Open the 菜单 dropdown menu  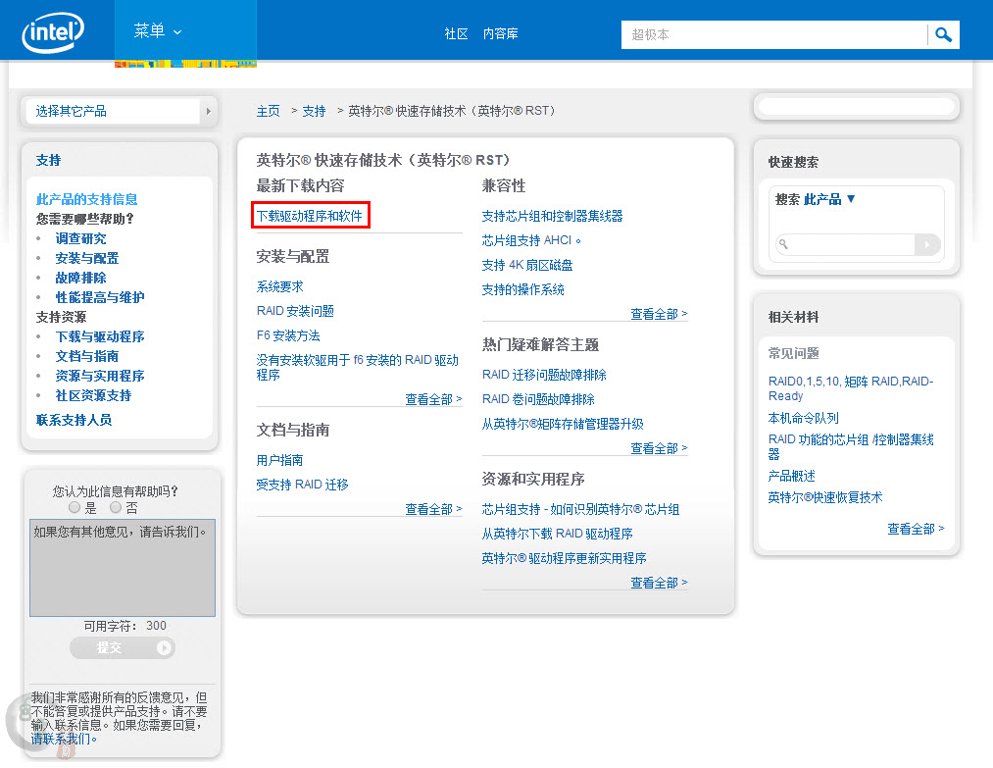158,31
